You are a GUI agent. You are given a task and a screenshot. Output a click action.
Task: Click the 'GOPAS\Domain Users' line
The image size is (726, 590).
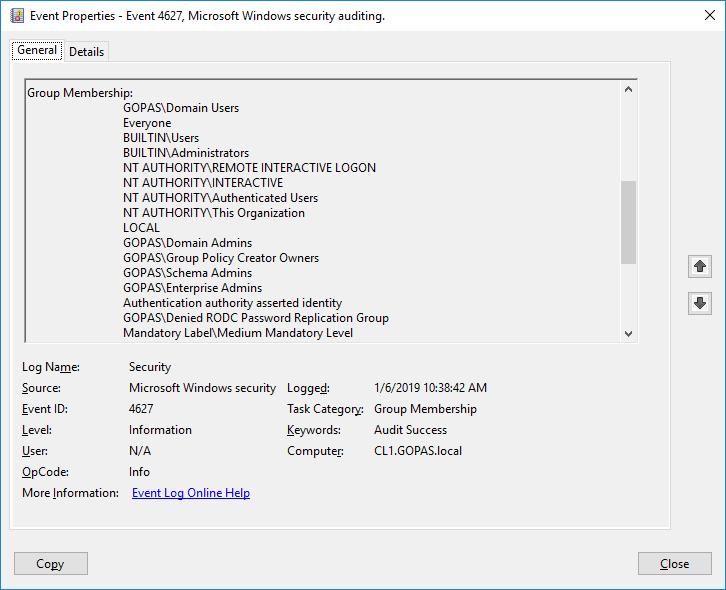point(181,108)
